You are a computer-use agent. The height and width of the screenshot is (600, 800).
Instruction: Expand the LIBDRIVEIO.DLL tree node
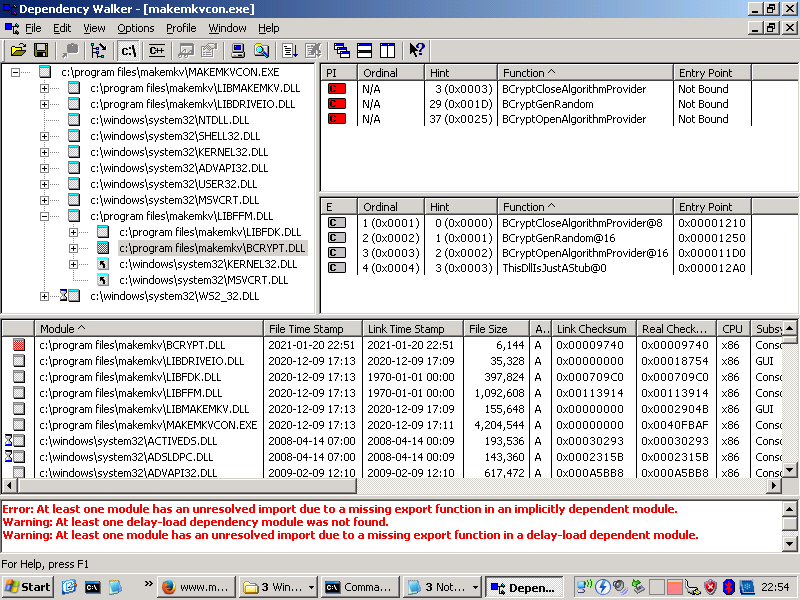44,104
